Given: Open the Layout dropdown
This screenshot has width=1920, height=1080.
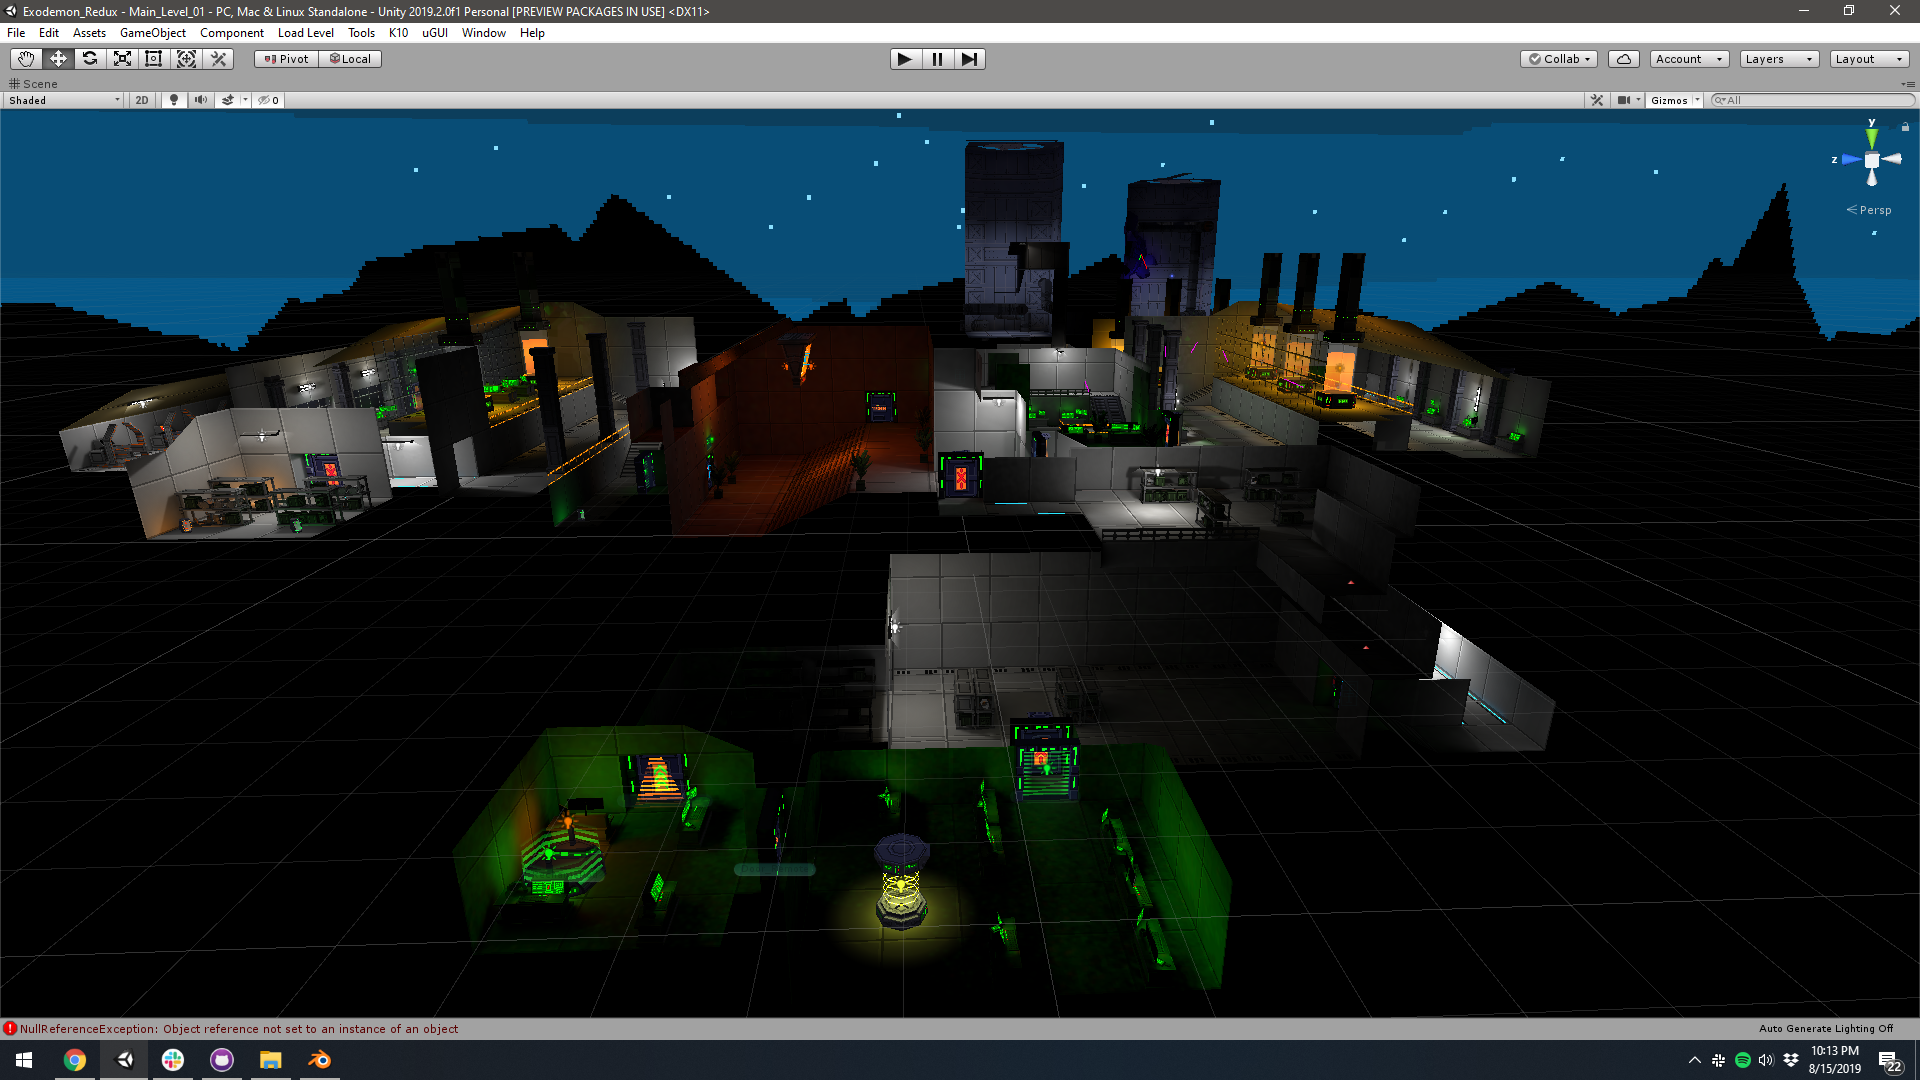Looking at the screenshot, I should 1868,59.
